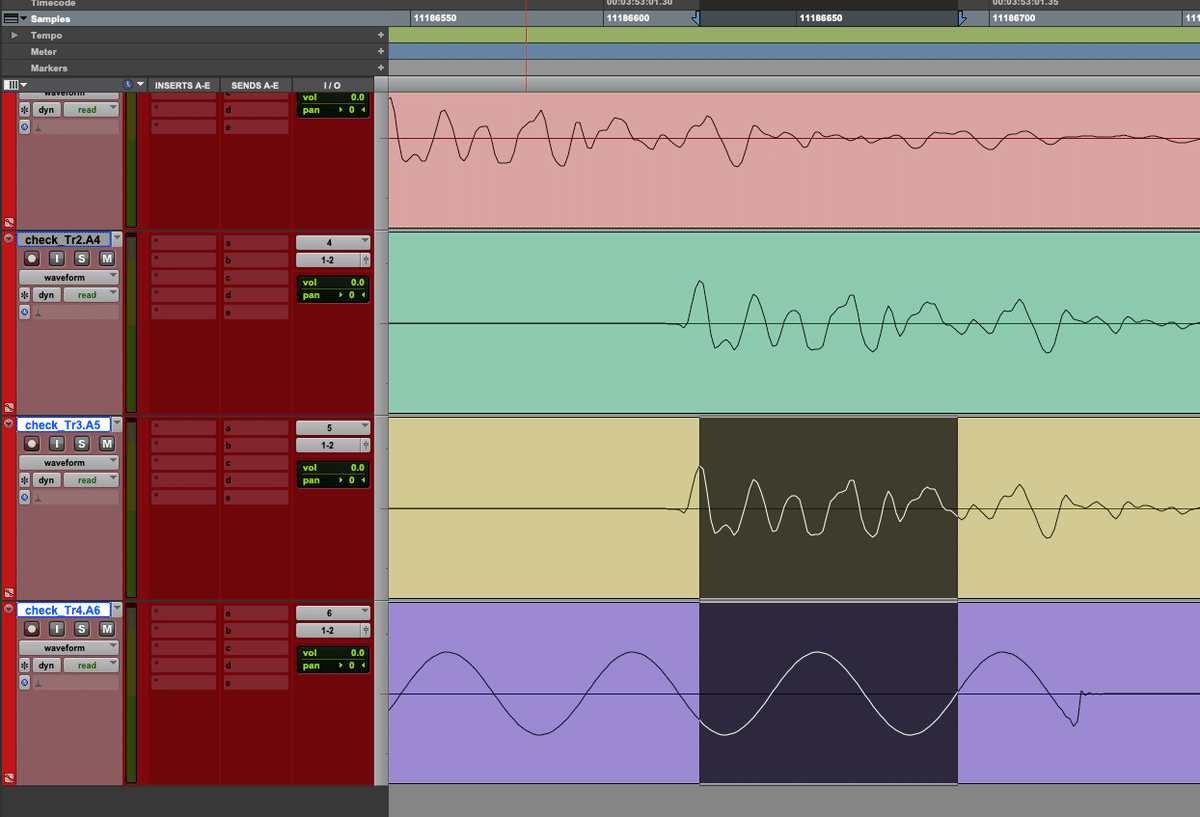Screen dimensions: 1200x817
Task: Open the dropdown arrow next to the clock icon
Action: pyautogui.click(x=141, y=85)
